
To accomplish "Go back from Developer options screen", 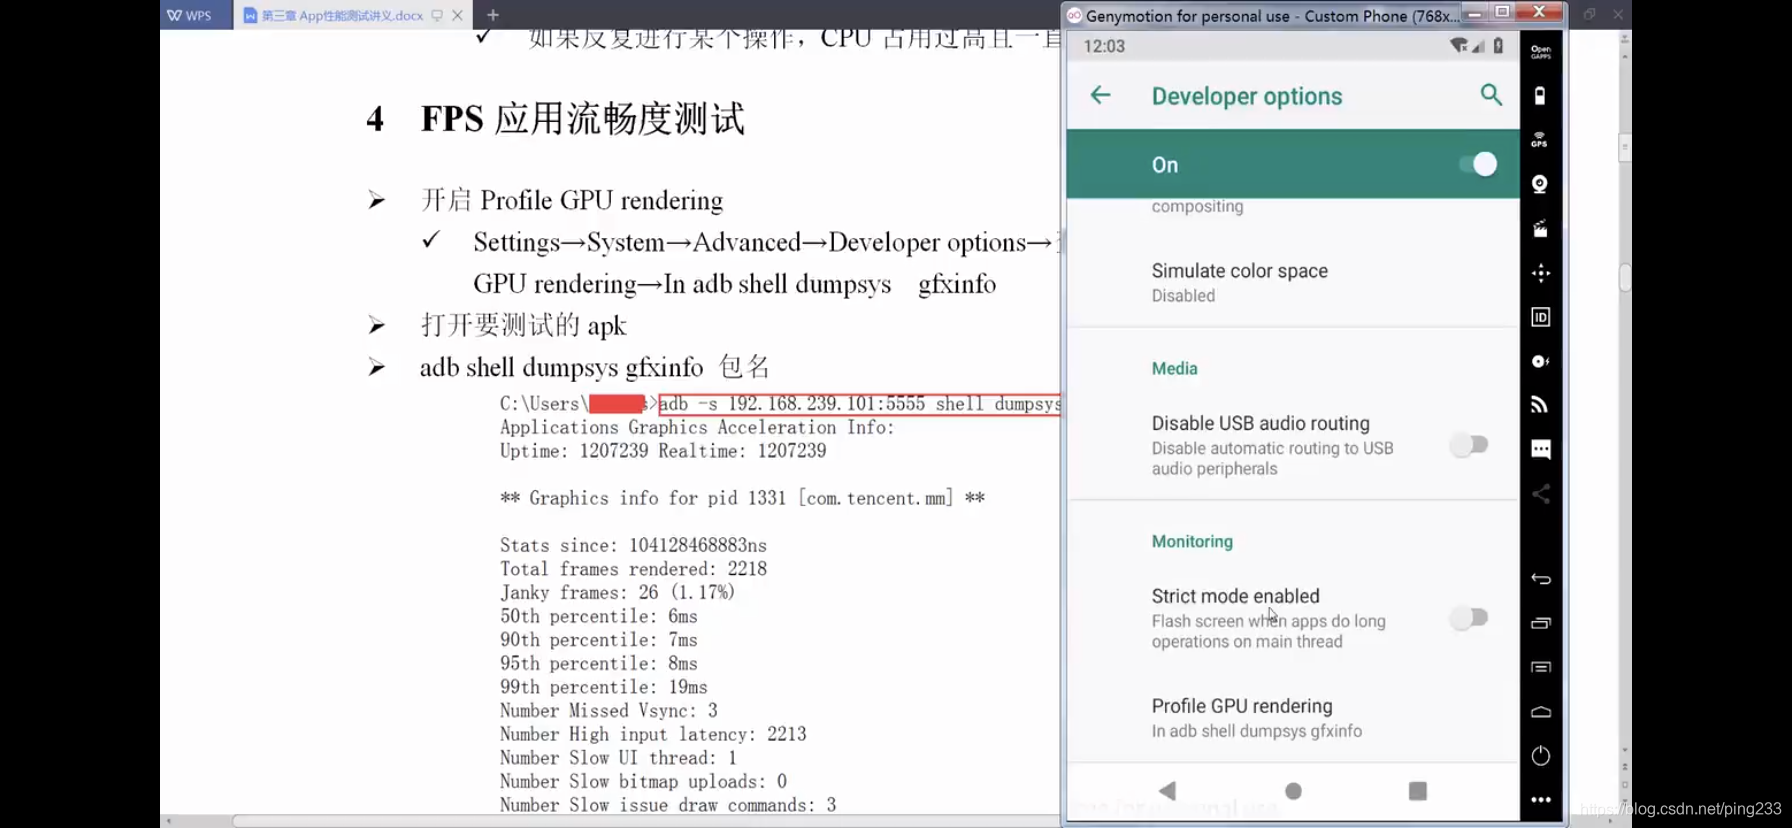I will 1101,95.
